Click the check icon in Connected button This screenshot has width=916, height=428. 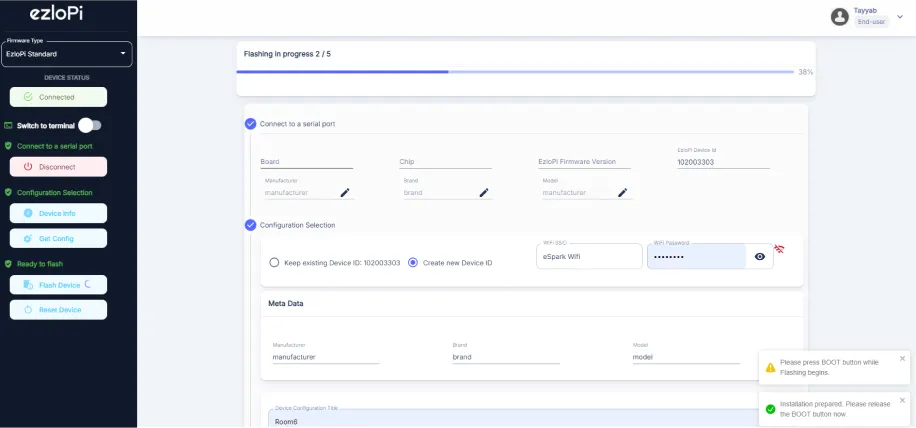click(x=28, y=97)
